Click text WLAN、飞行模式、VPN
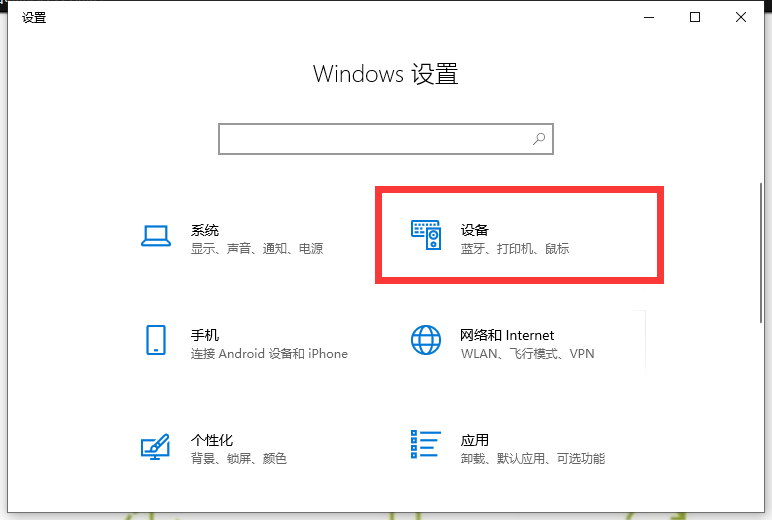772x520 pixels. [528, 354]
